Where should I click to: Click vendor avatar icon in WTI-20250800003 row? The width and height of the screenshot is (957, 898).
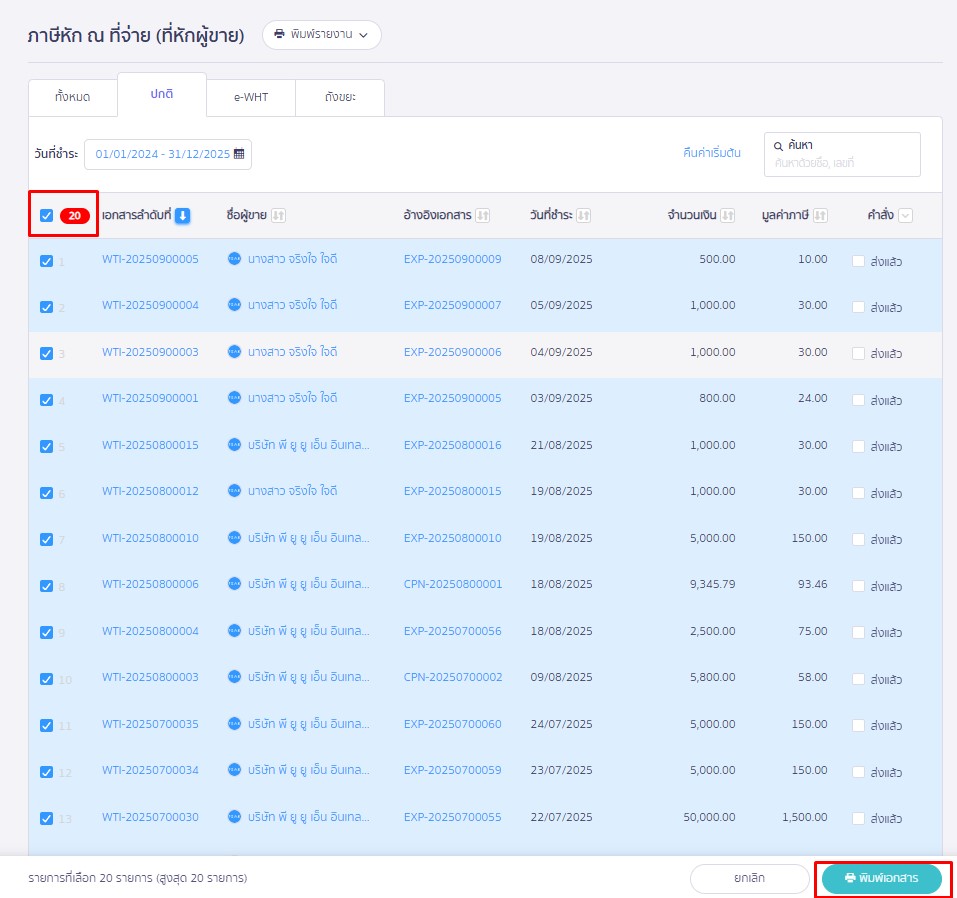pyautogui.click(x=234, y=677)
